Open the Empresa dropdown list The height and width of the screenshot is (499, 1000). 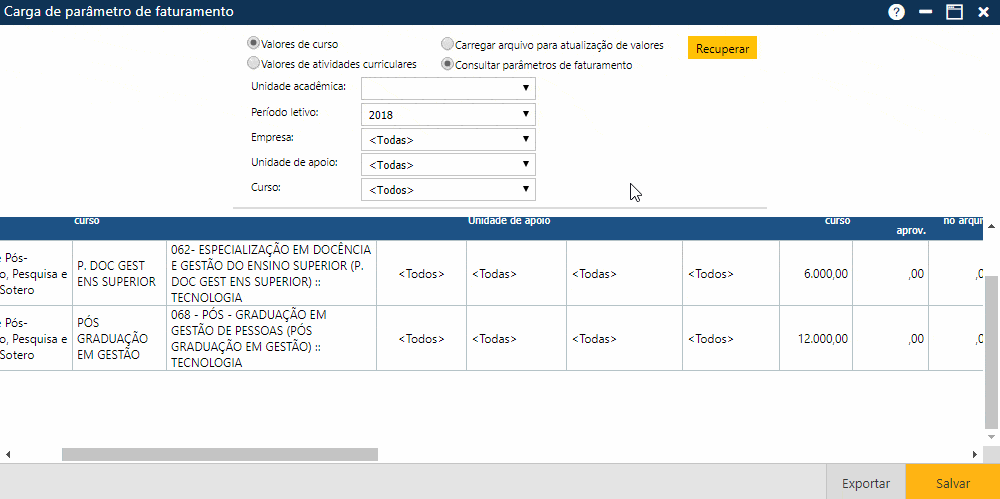click(448, 139)
